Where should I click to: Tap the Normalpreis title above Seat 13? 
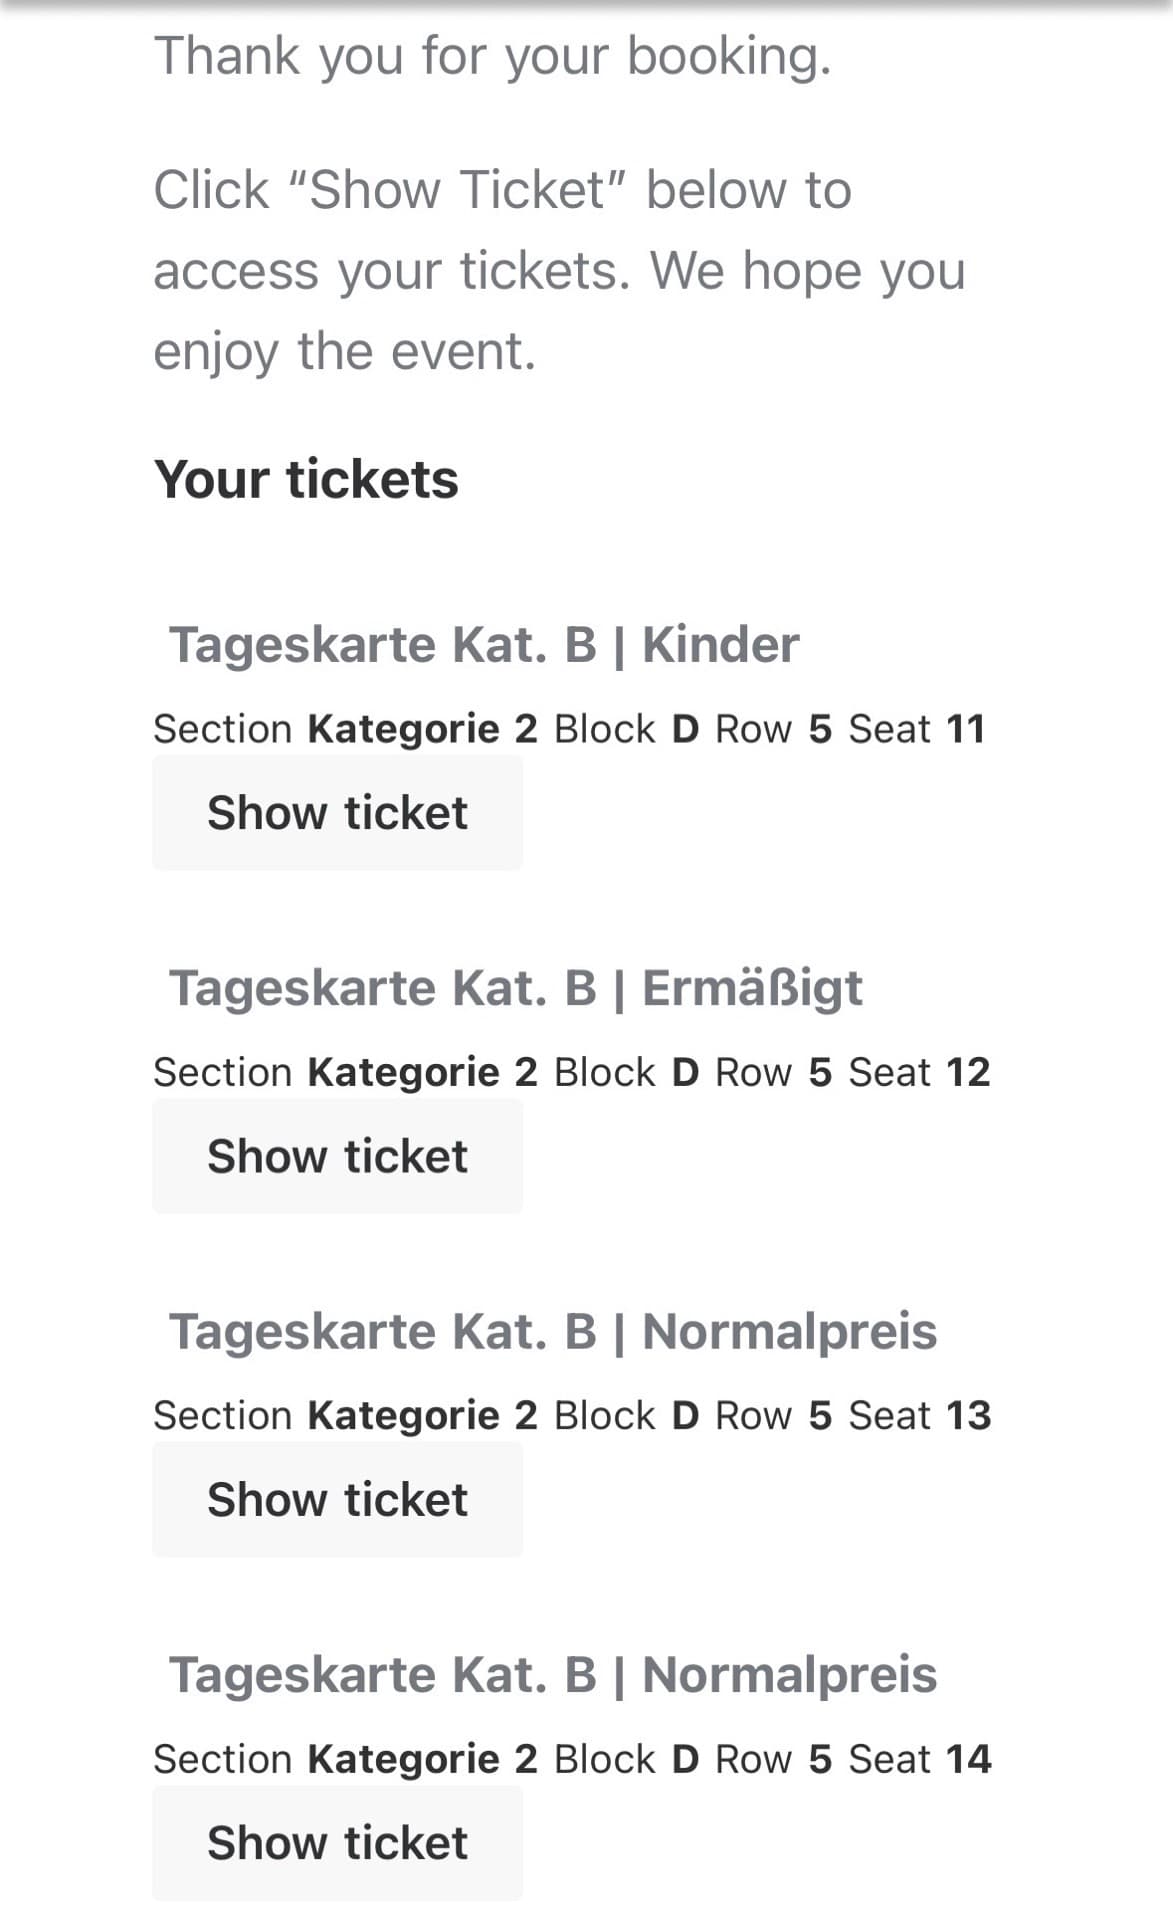click(552, 1331)
